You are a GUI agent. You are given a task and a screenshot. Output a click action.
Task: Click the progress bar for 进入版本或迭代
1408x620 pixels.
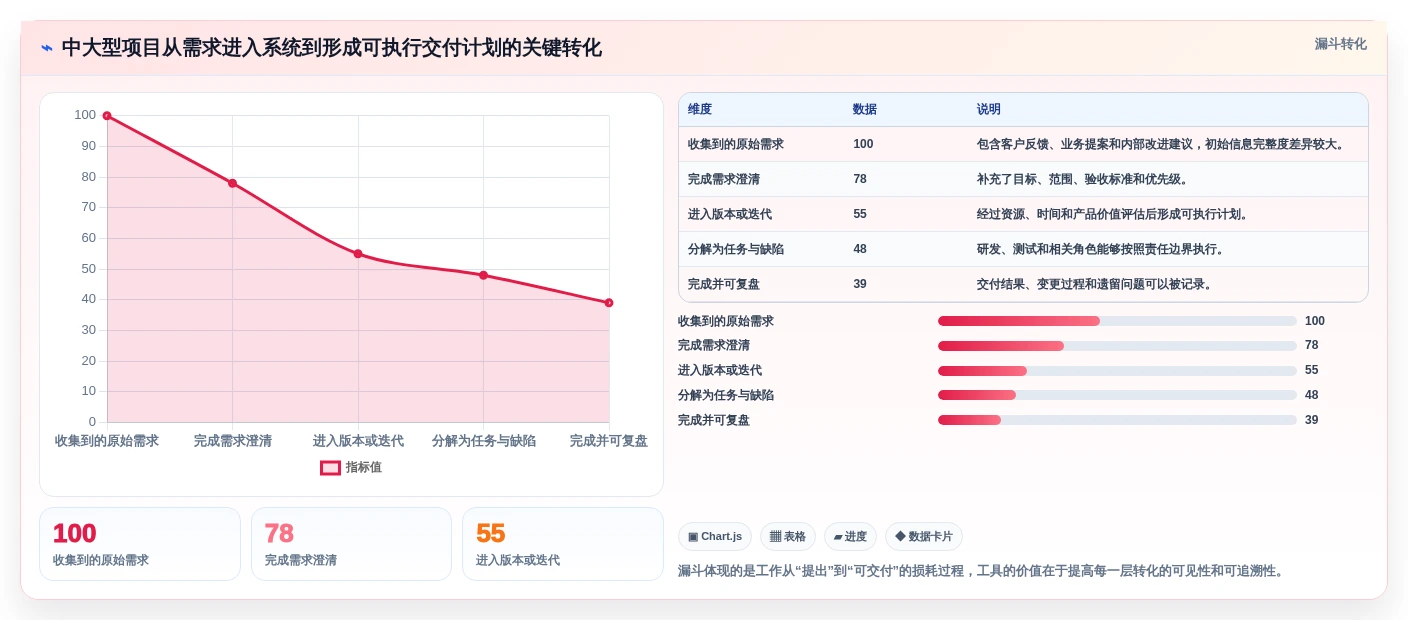[1117, 371]
